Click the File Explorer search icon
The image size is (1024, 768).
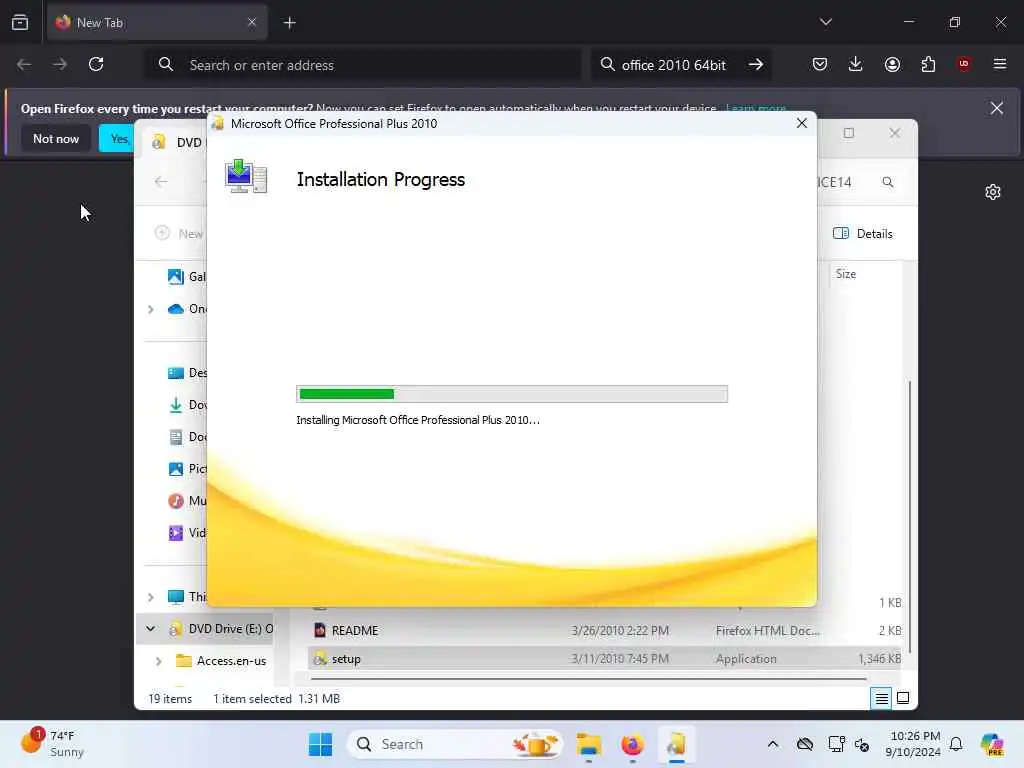point(888,182)
